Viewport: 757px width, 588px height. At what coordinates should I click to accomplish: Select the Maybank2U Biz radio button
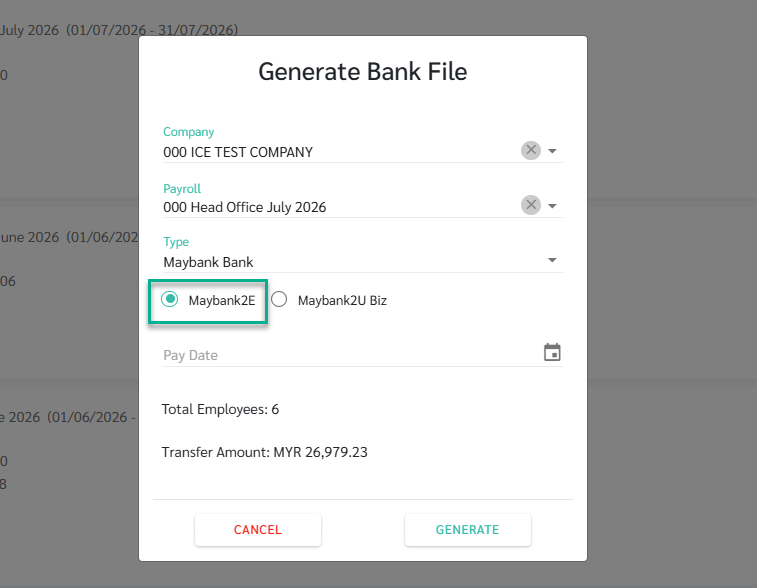[x=279, y=299]
